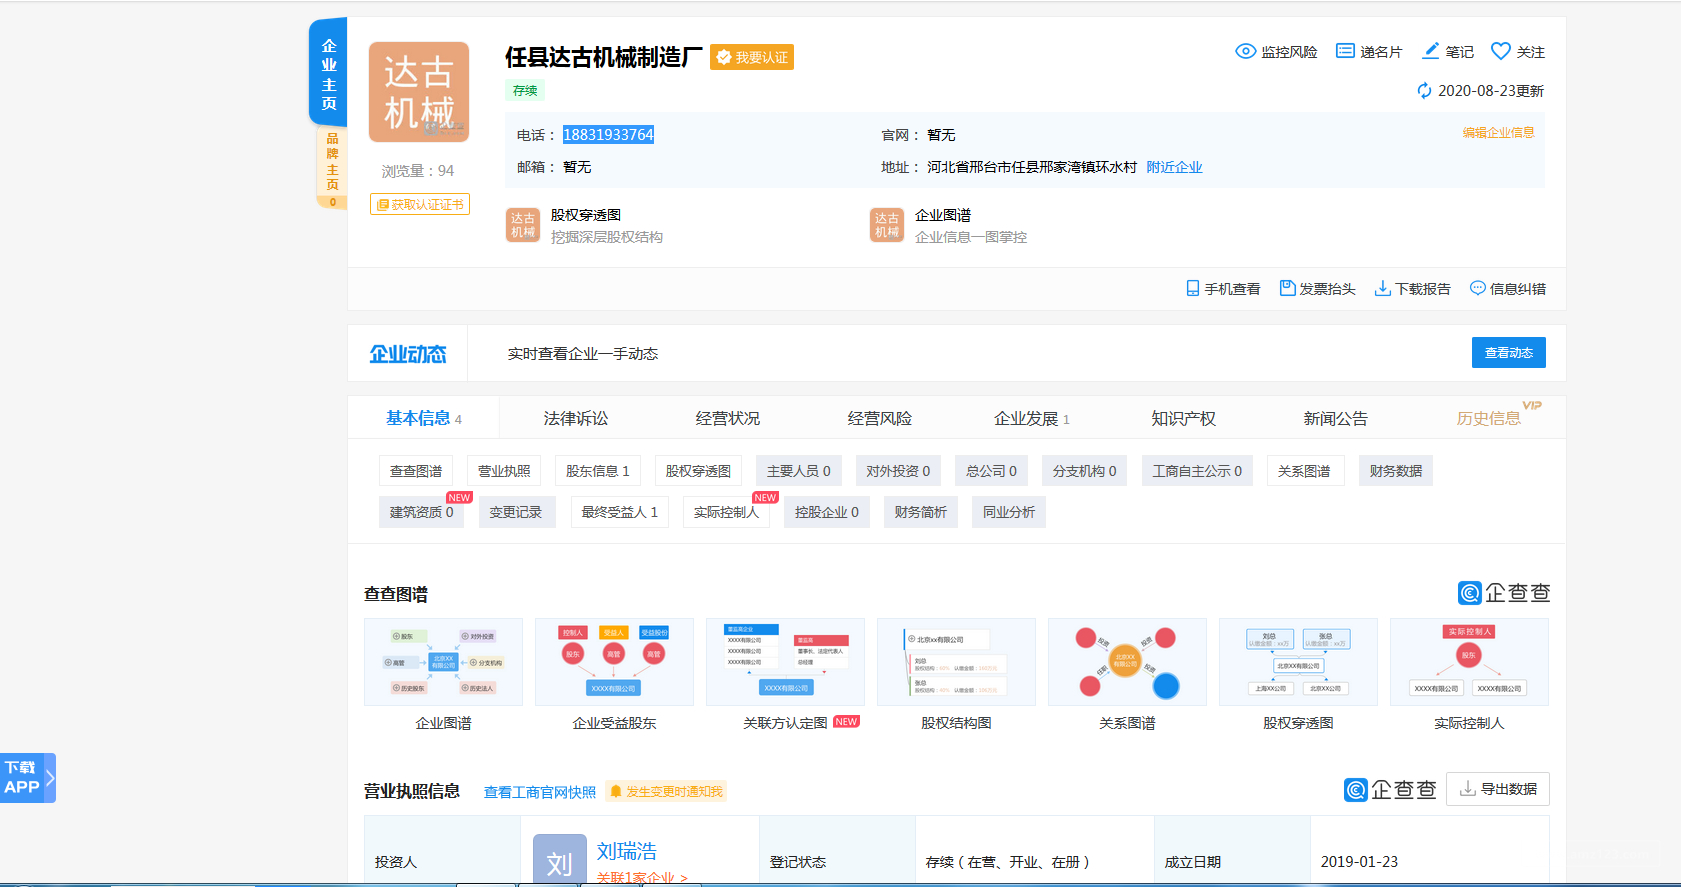Click the 信息纠错 chat bubble icon
Screen dimensions: 1681x887
click(1477, 288)
